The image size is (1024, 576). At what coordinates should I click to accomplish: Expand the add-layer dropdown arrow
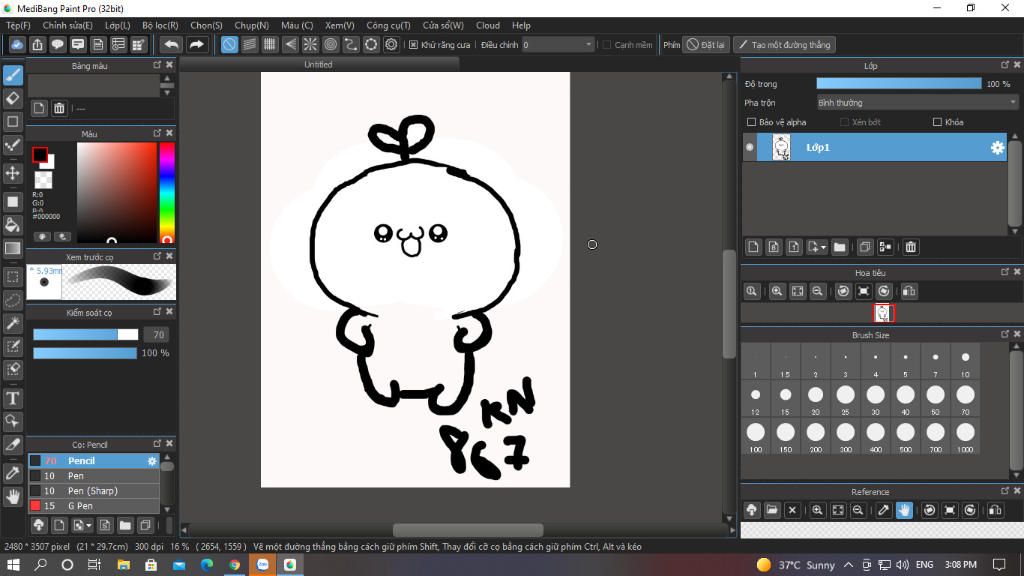tap(823, 248)
